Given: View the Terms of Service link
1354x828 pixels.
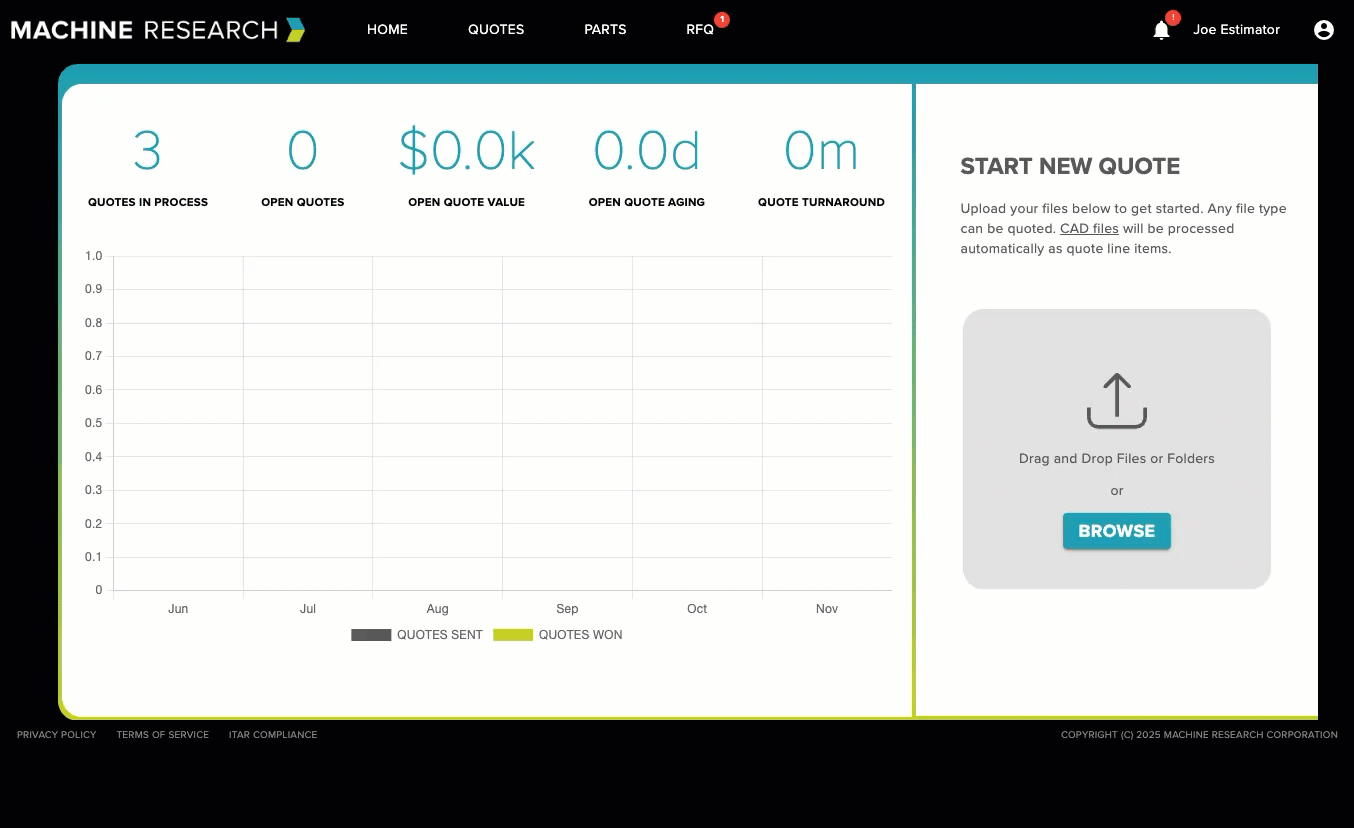Looking at the screenshot, I should 162,735.
